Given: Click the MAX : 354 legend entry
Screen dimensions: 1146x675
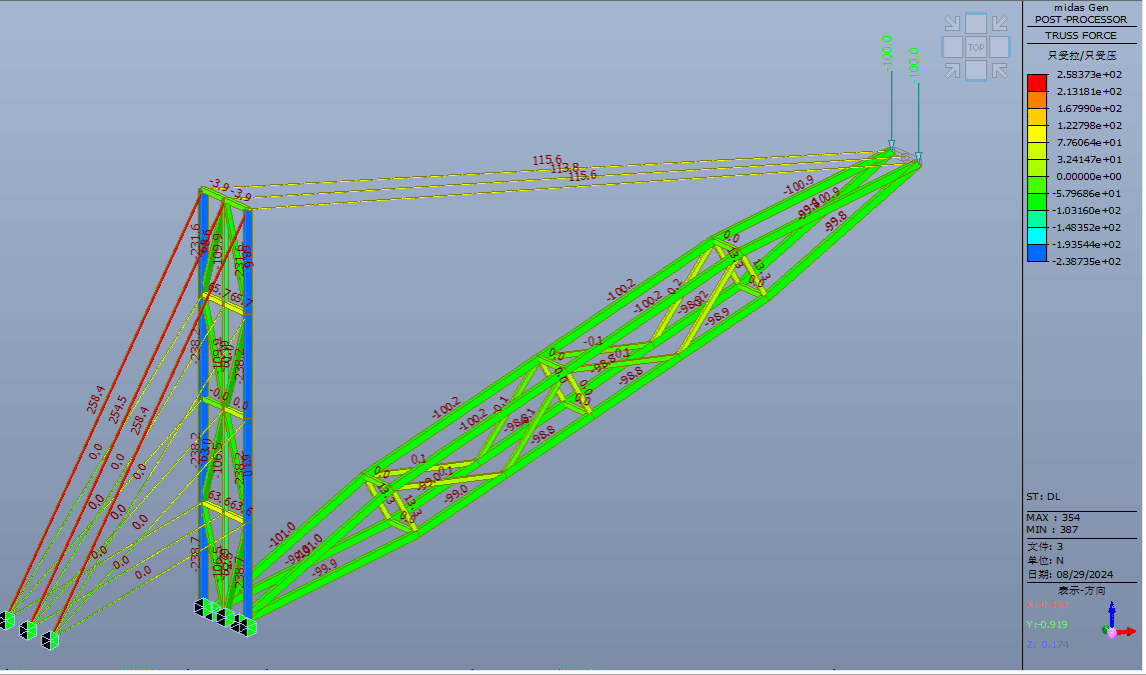Looking at the screenshot, I should pos(1053,517).
